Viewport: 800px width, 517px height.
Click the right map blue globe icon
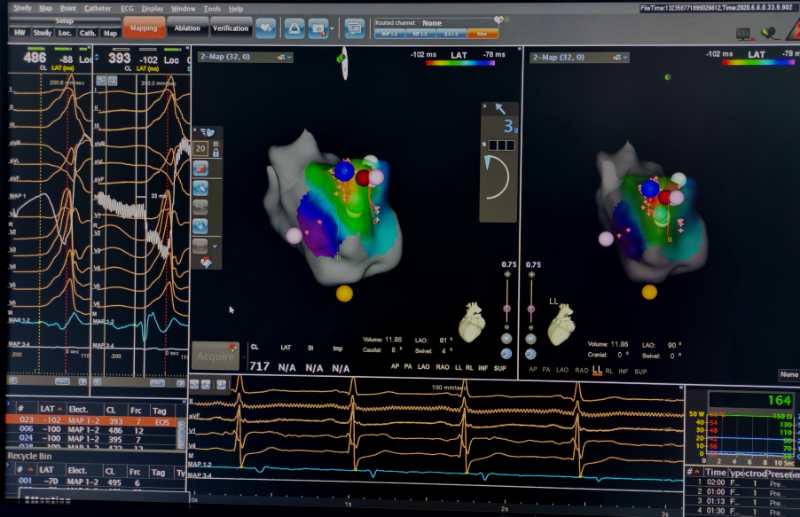pos(531,354)
